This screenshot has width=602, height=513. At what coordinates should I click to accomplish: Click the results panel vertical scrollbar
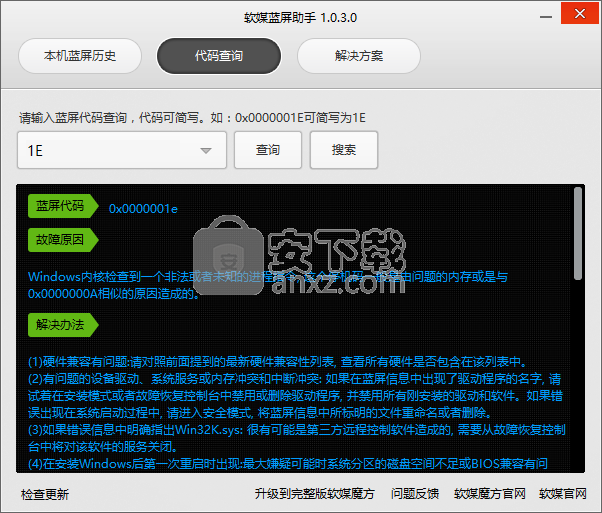pyautogui.click(x=578, y=233)
